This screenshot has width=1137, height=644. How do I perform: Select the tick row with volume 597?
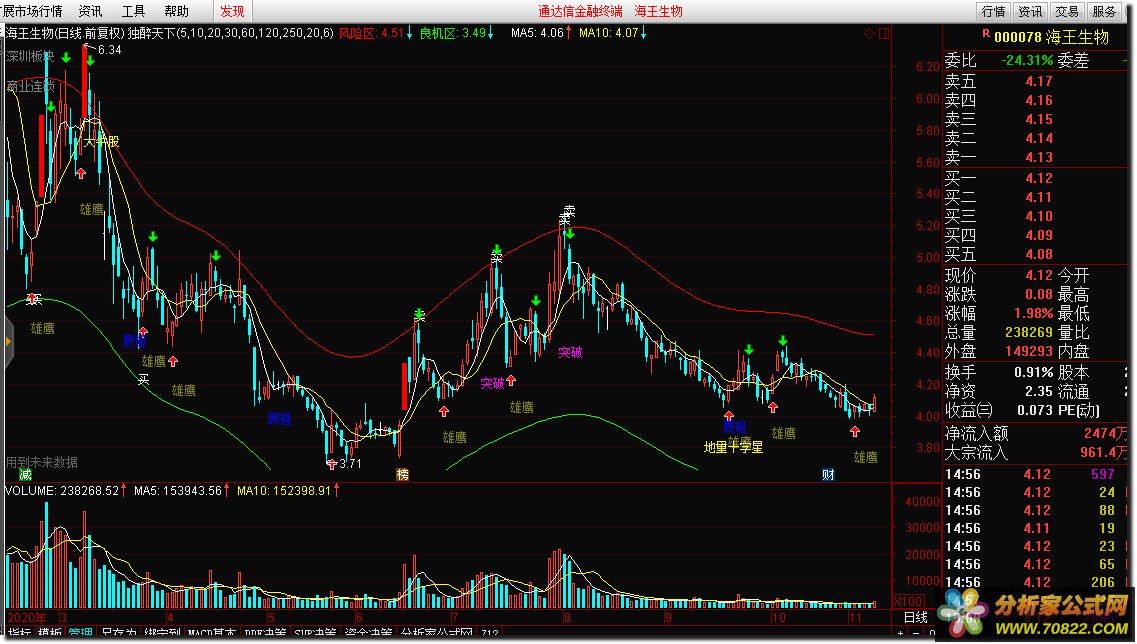point(1035,474)
